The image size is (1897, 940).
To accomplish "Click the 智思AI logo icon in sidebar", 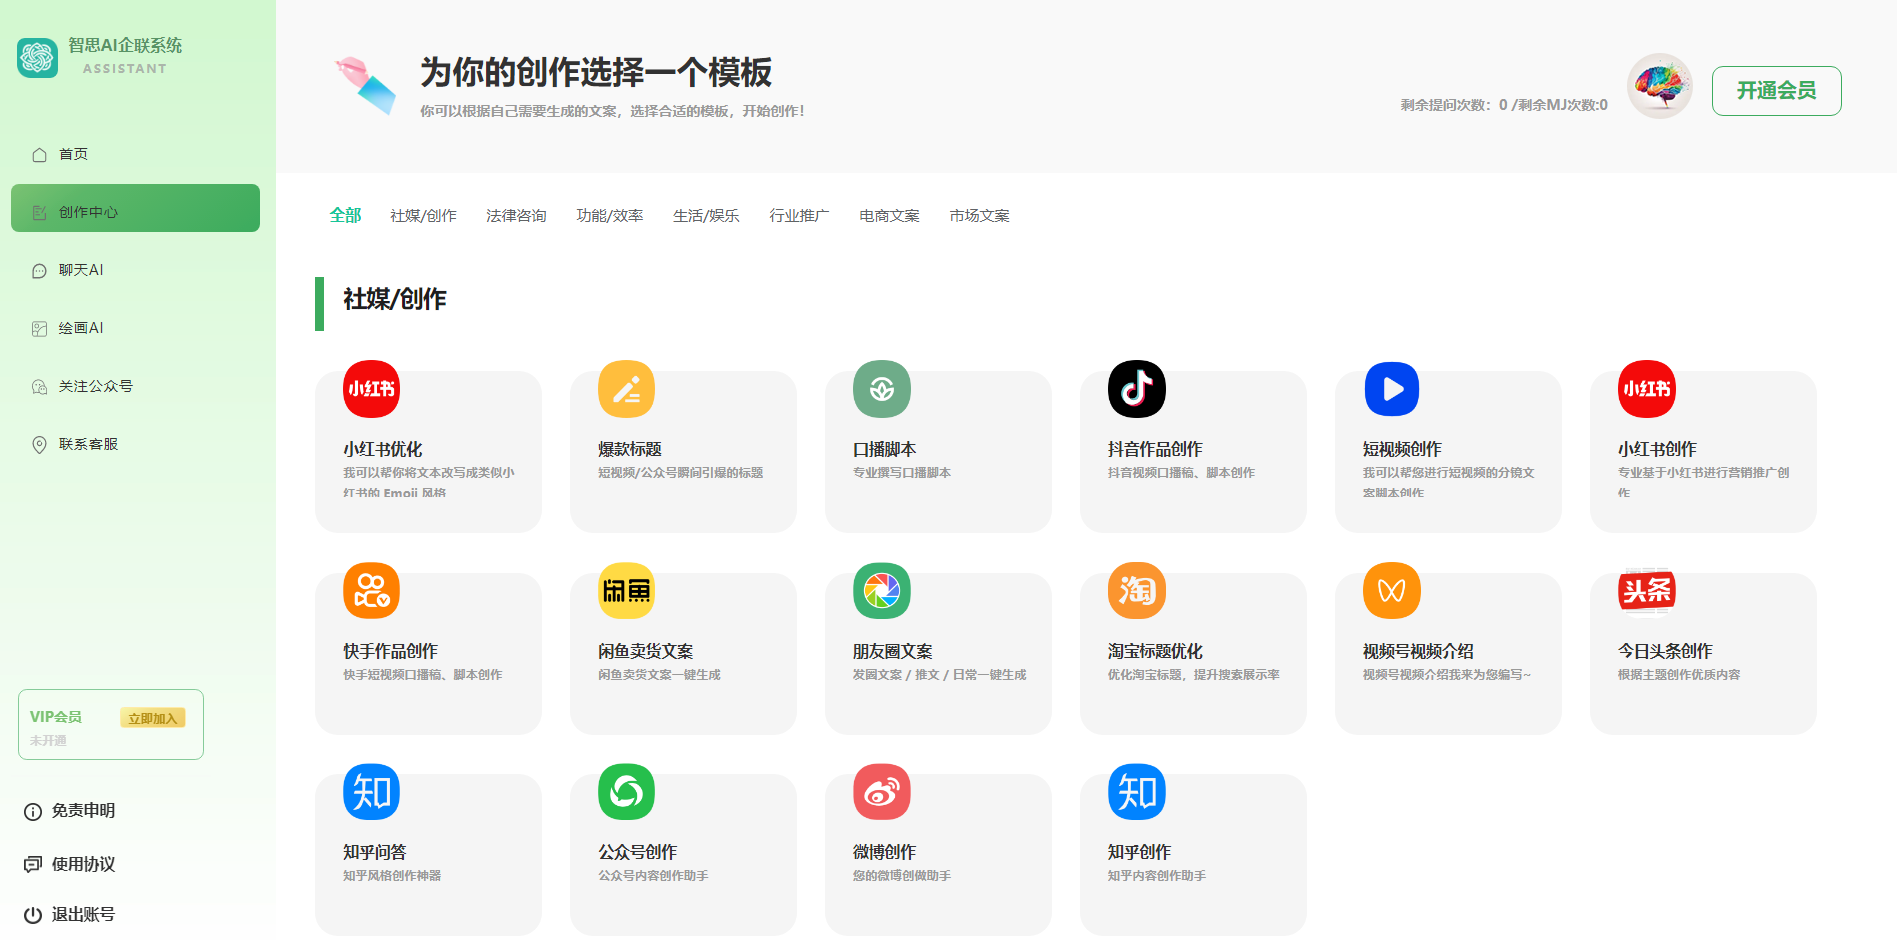I will [x=38, y=57].
